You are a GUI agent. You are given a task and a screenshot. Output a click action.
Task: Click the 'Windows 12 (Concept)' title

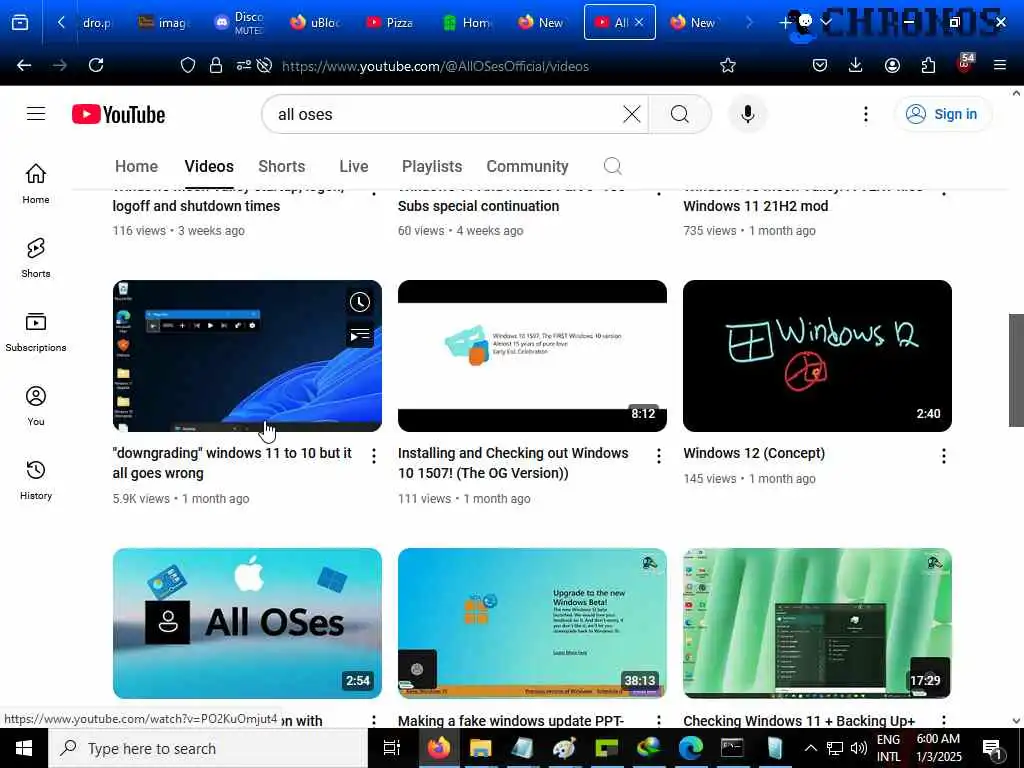click(754, 453)
